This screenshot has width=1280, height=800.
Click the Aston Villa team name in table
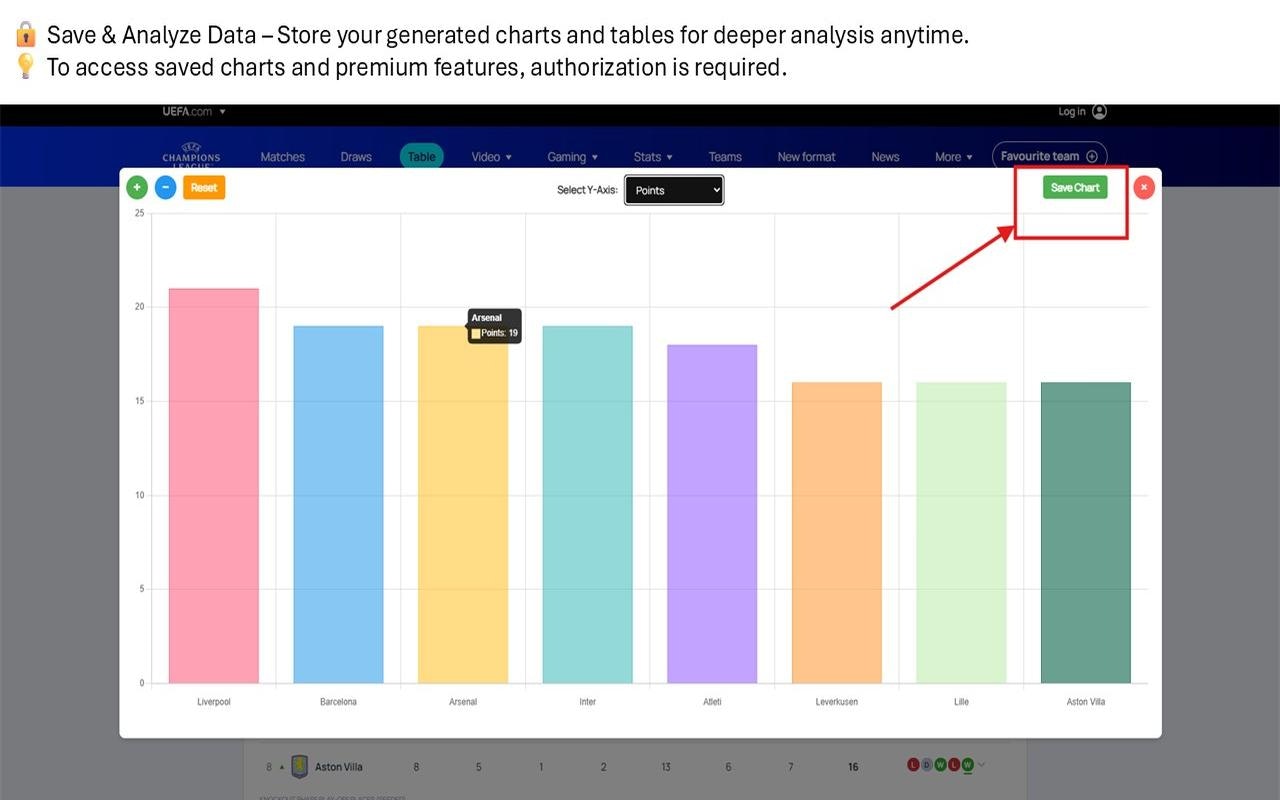coord(339,767)
